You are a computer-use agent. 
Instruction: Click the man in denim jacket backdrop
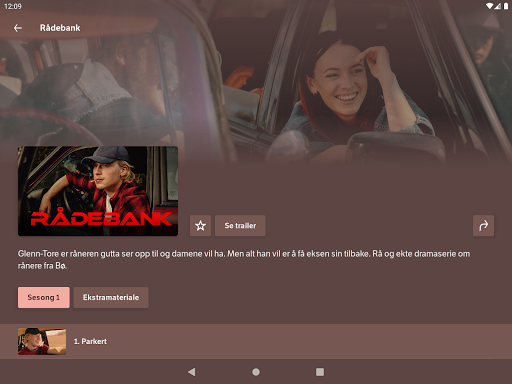(x=100, y=90)
